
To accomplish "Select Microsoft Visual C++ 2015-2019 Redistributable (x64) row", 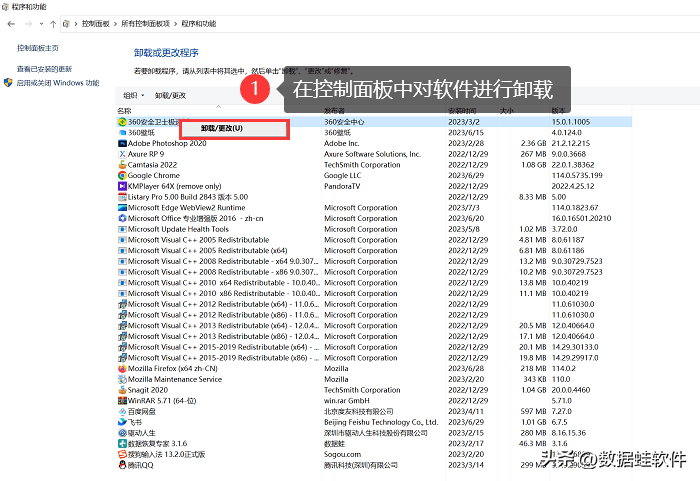I will pos(374,347).
